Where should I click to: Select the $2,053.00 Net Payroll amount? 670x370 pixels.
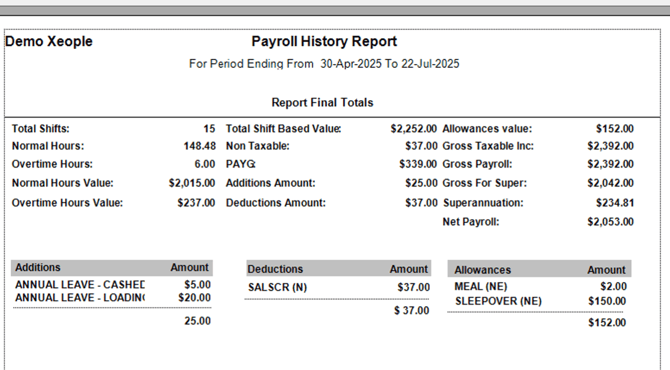pos(610,222)
